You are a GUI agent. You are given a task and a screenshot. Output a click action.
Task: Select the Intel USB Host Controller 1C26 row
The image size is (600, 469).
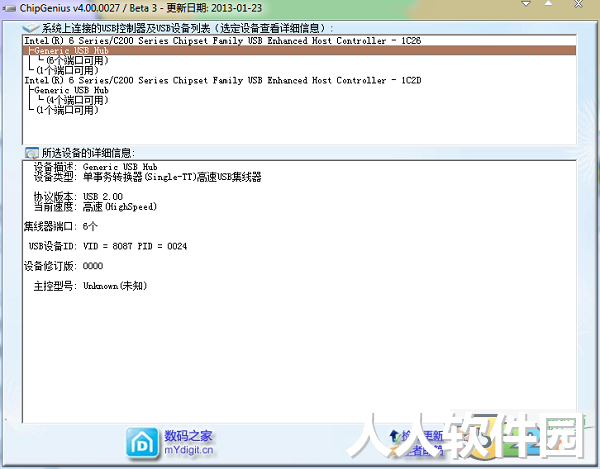coord(299,41)
